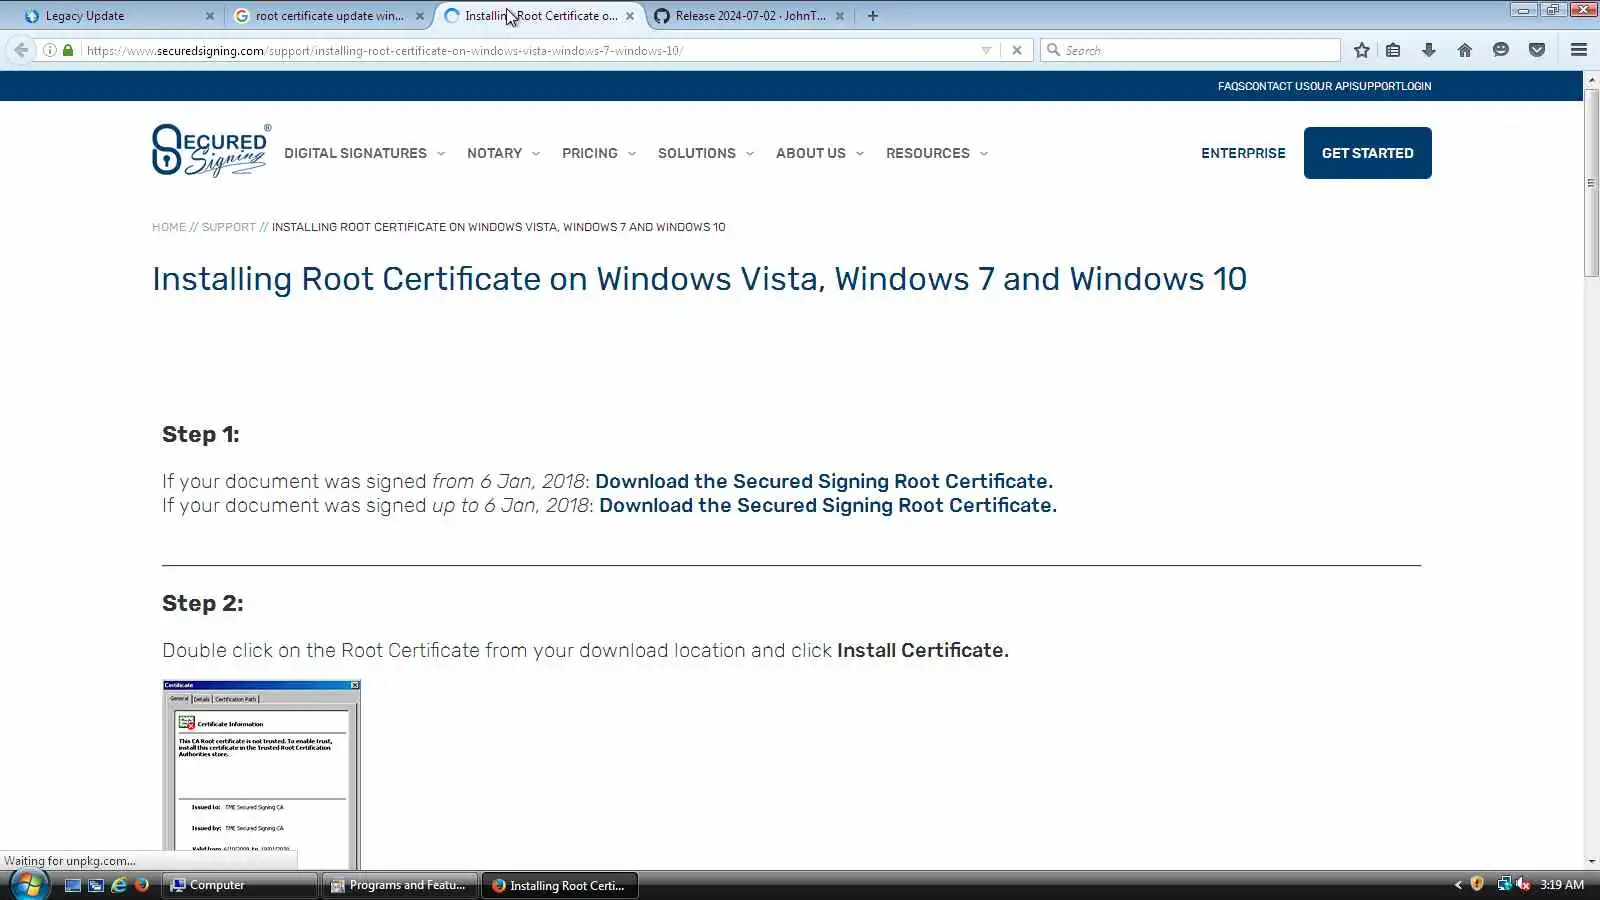
Task: Show site information for securedsigning.com
Action: pos(49,50)
